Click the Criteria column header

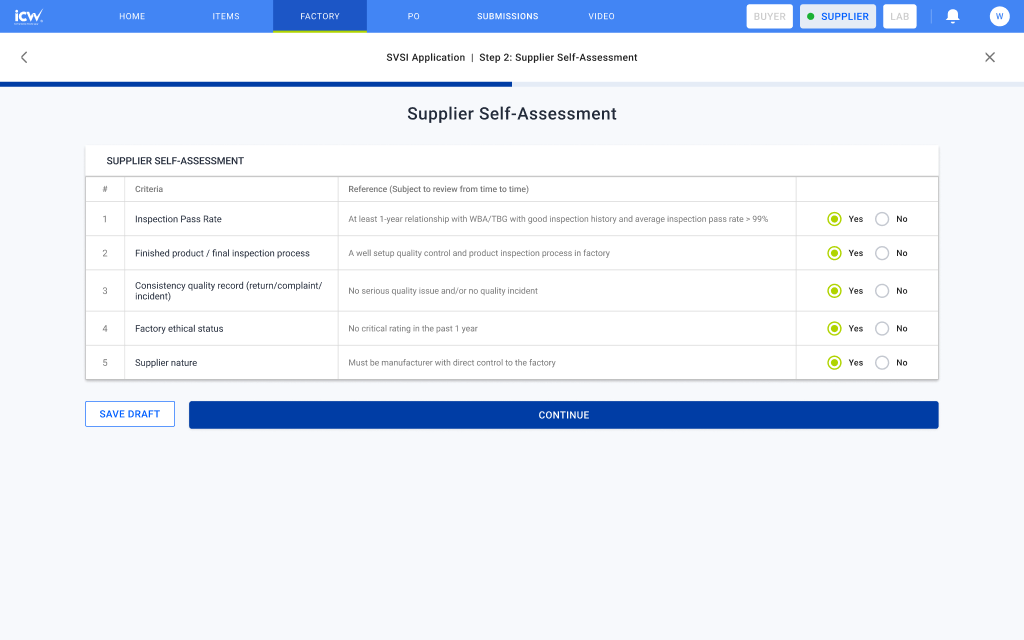tap(149, 189)
